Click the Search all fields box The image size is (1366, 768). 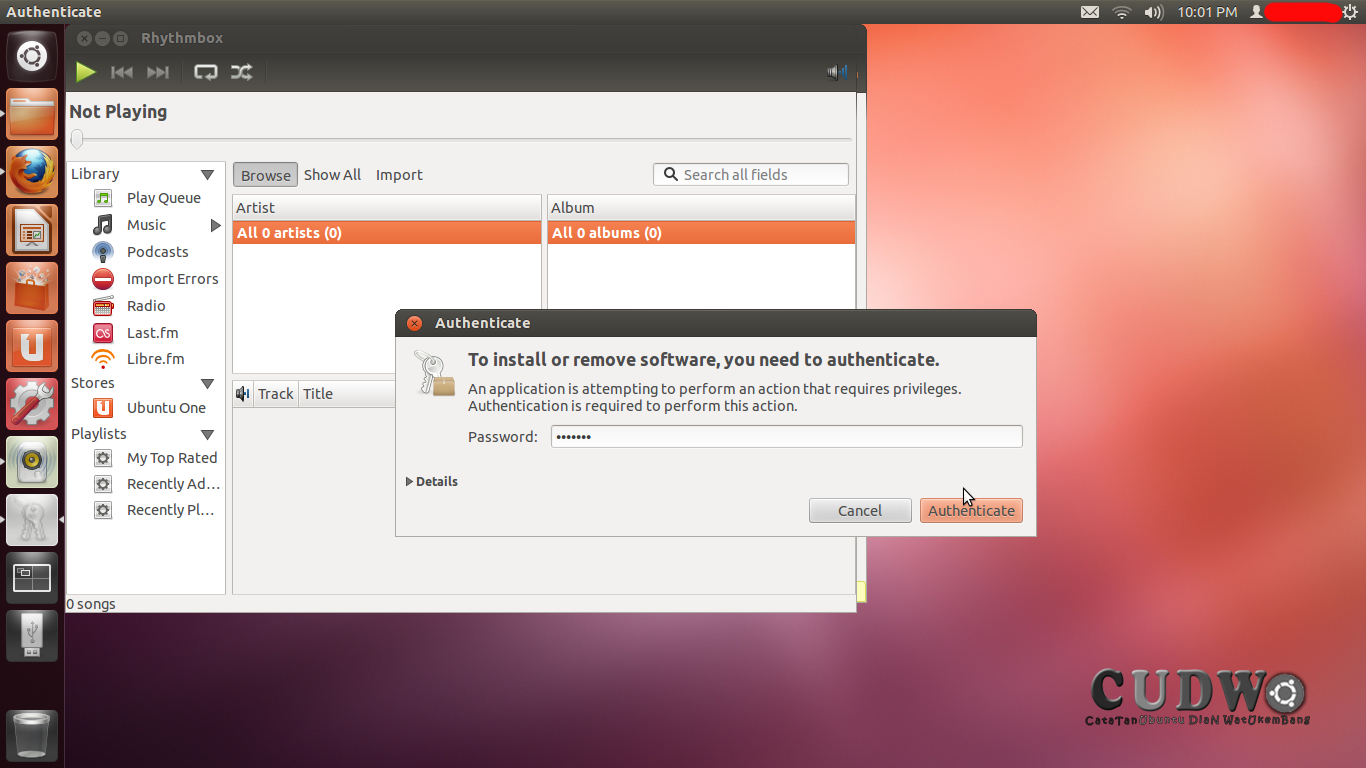(751, 175)
